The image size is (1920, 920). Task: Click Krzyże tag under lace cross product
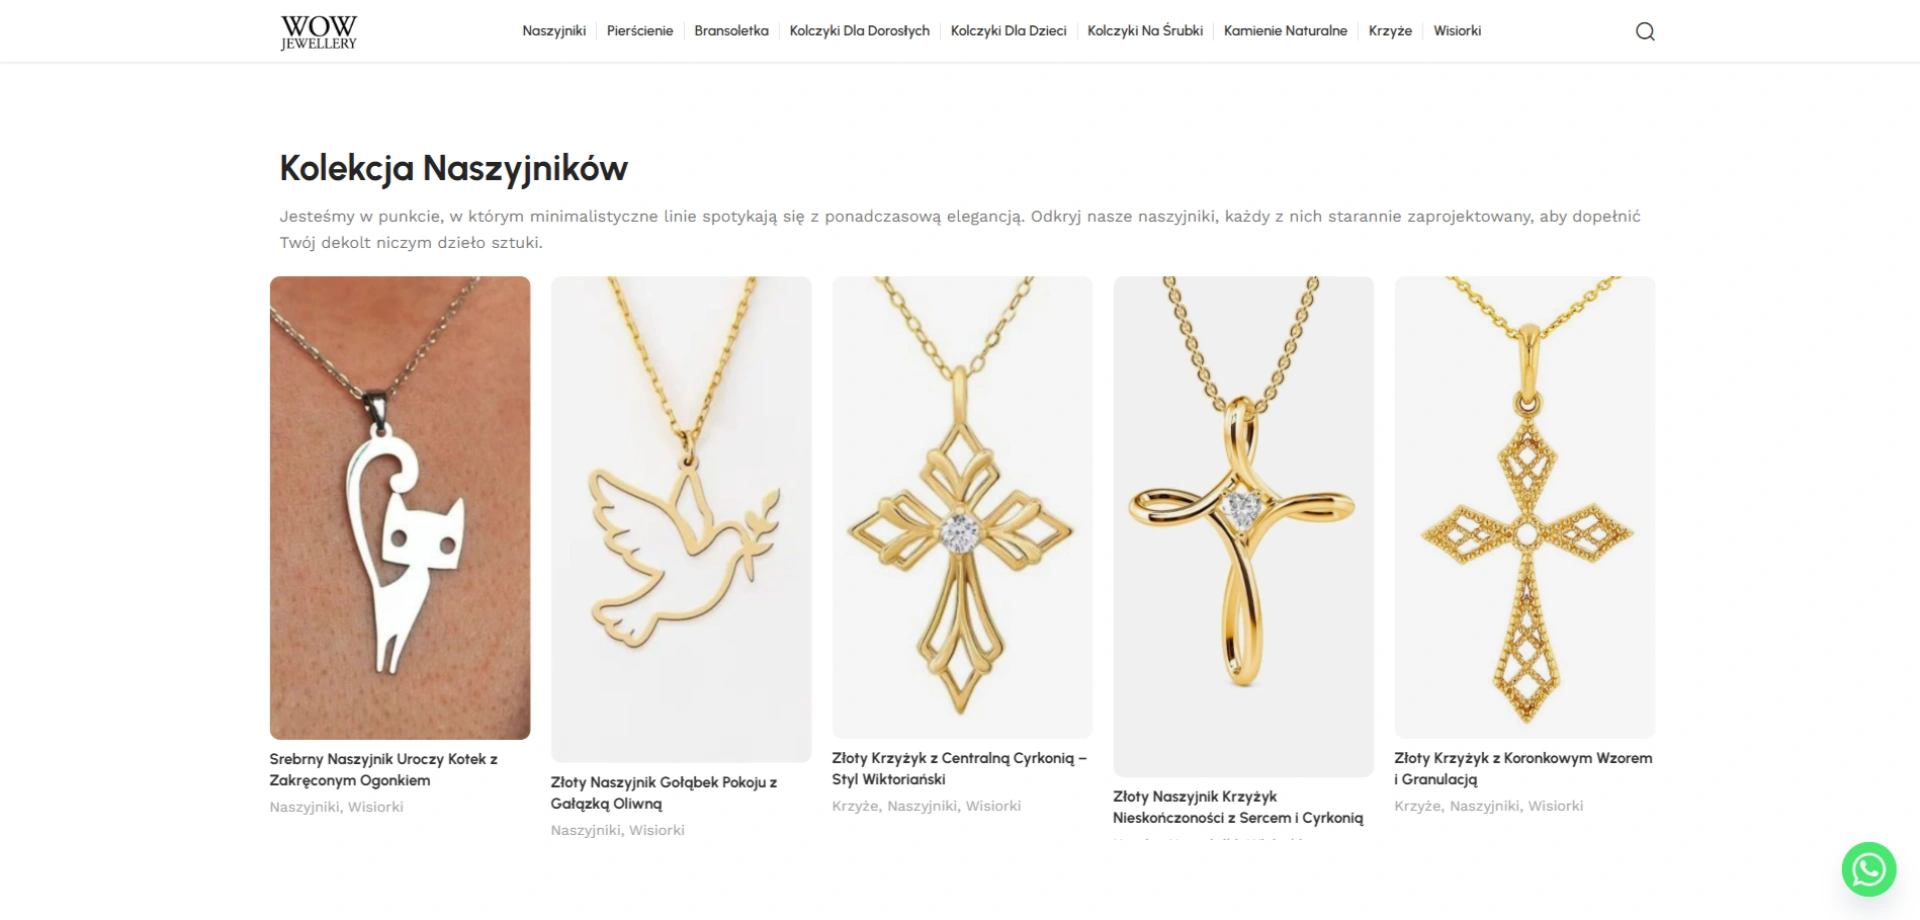click(x=1416, y=806)
